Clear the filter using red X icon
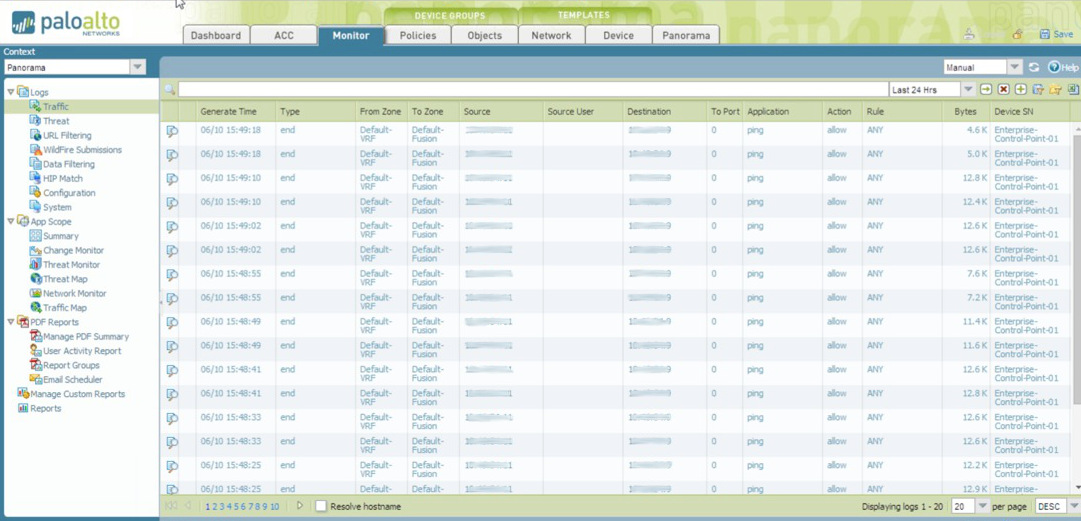The height and width of the screenshot is (521, 1081). click(x=1003, y=90)
